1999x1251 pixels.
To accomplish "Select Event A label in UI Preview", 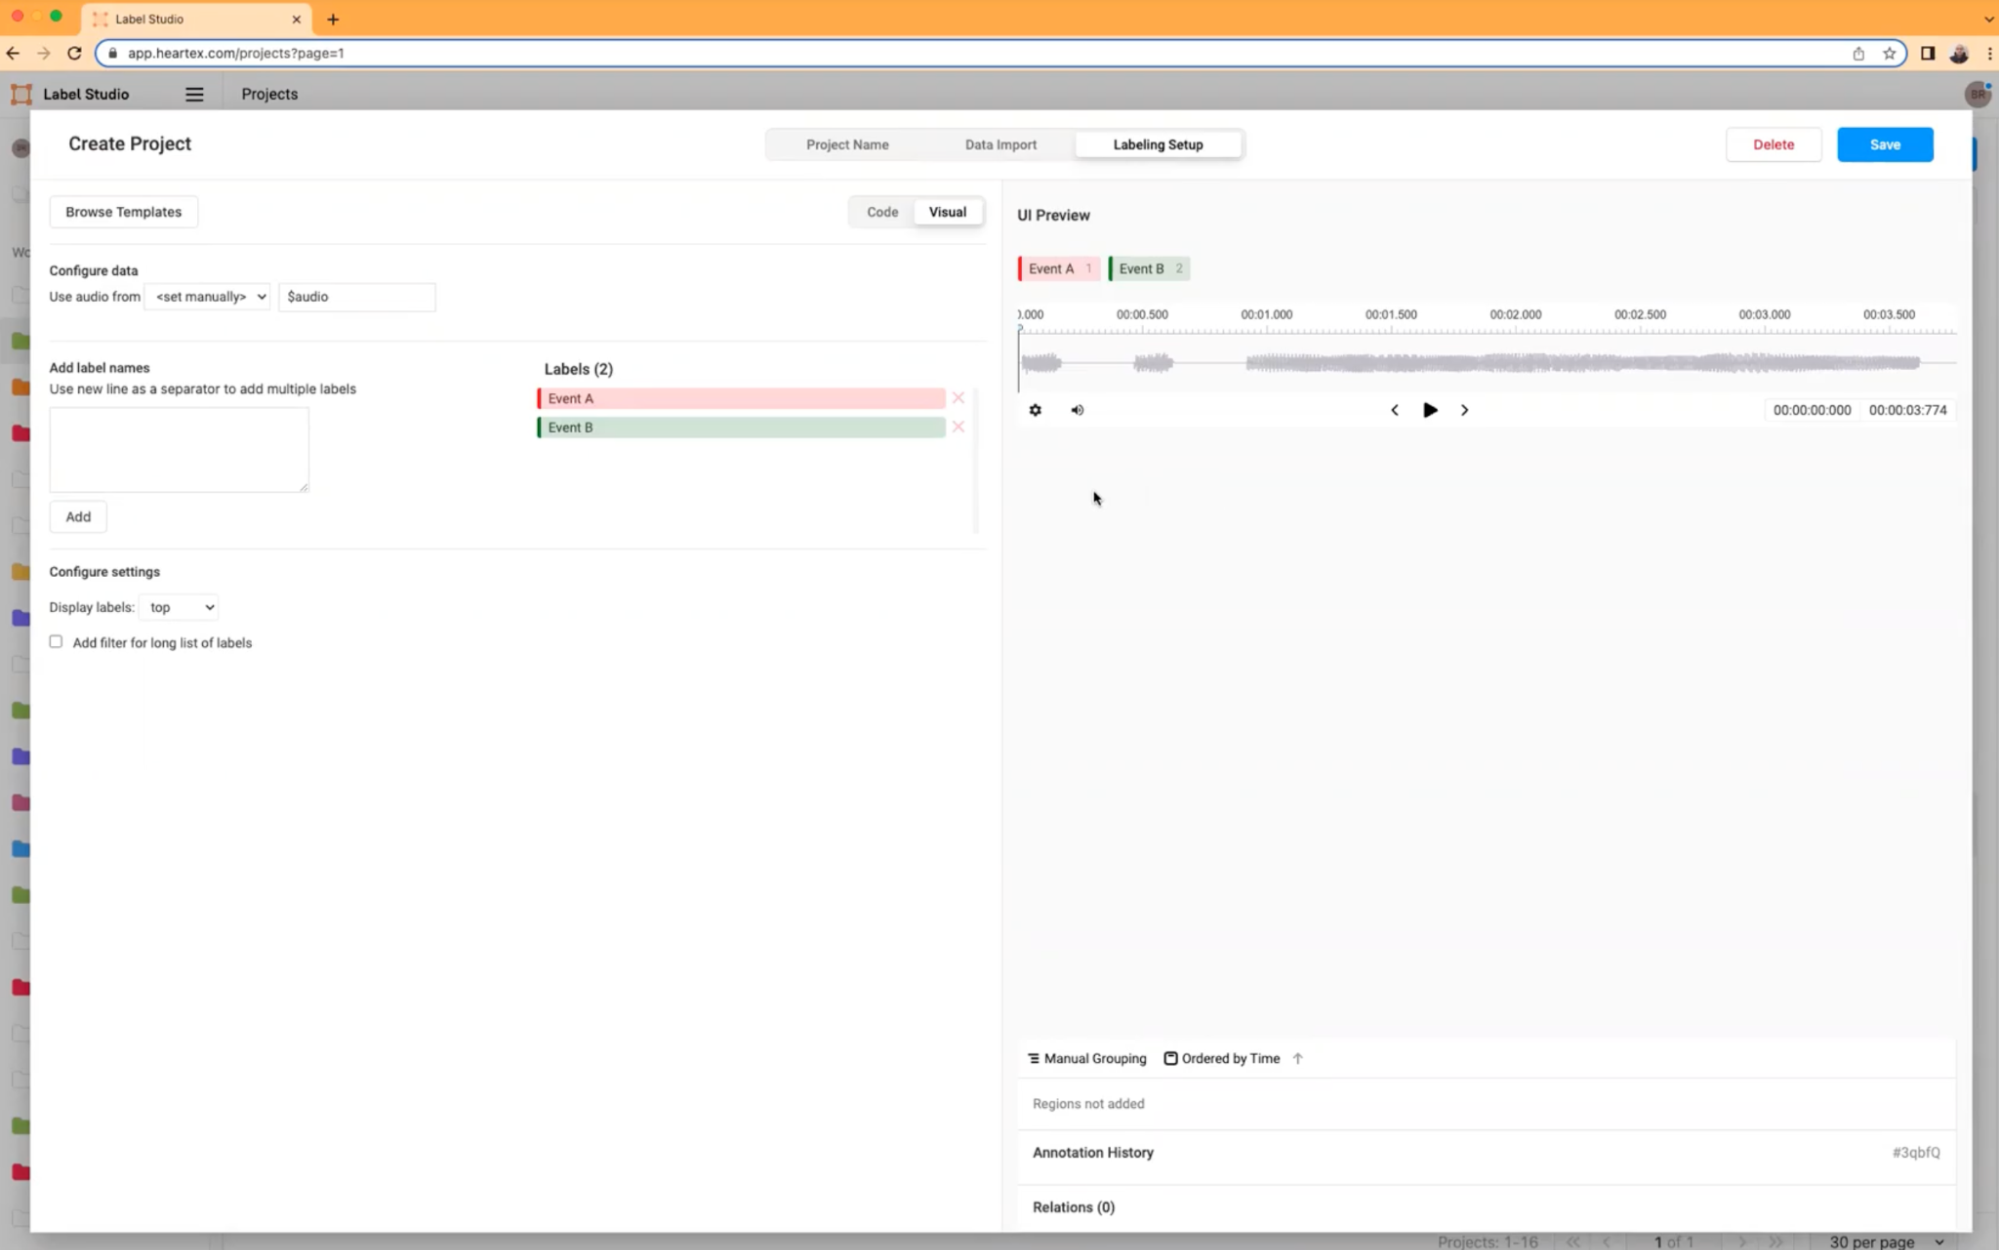I will click(1058, 268).
